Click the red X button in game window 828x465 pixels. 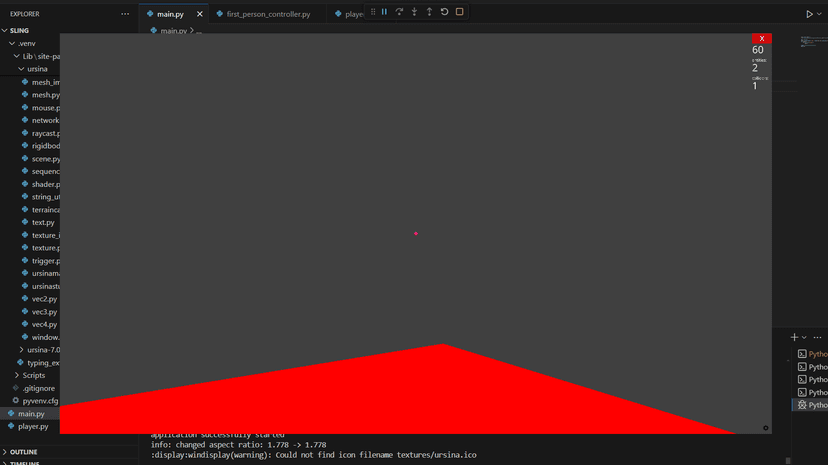click(761, 39)
